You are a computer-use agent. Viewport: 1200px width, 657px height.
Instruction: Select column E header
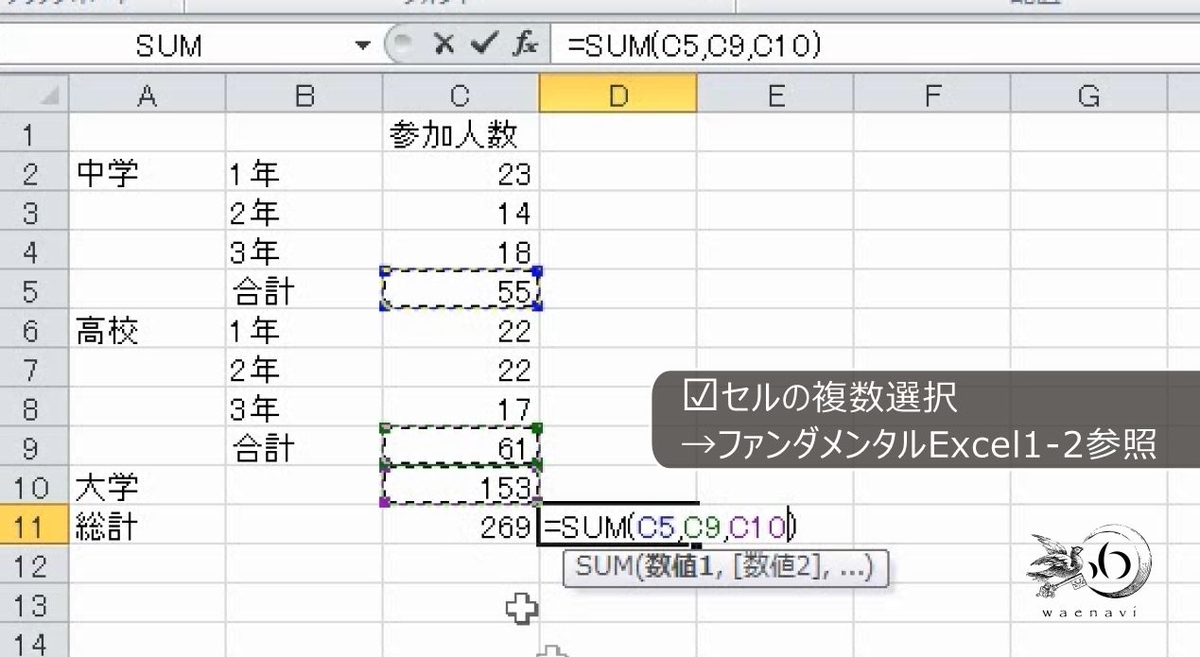(775, 96)
